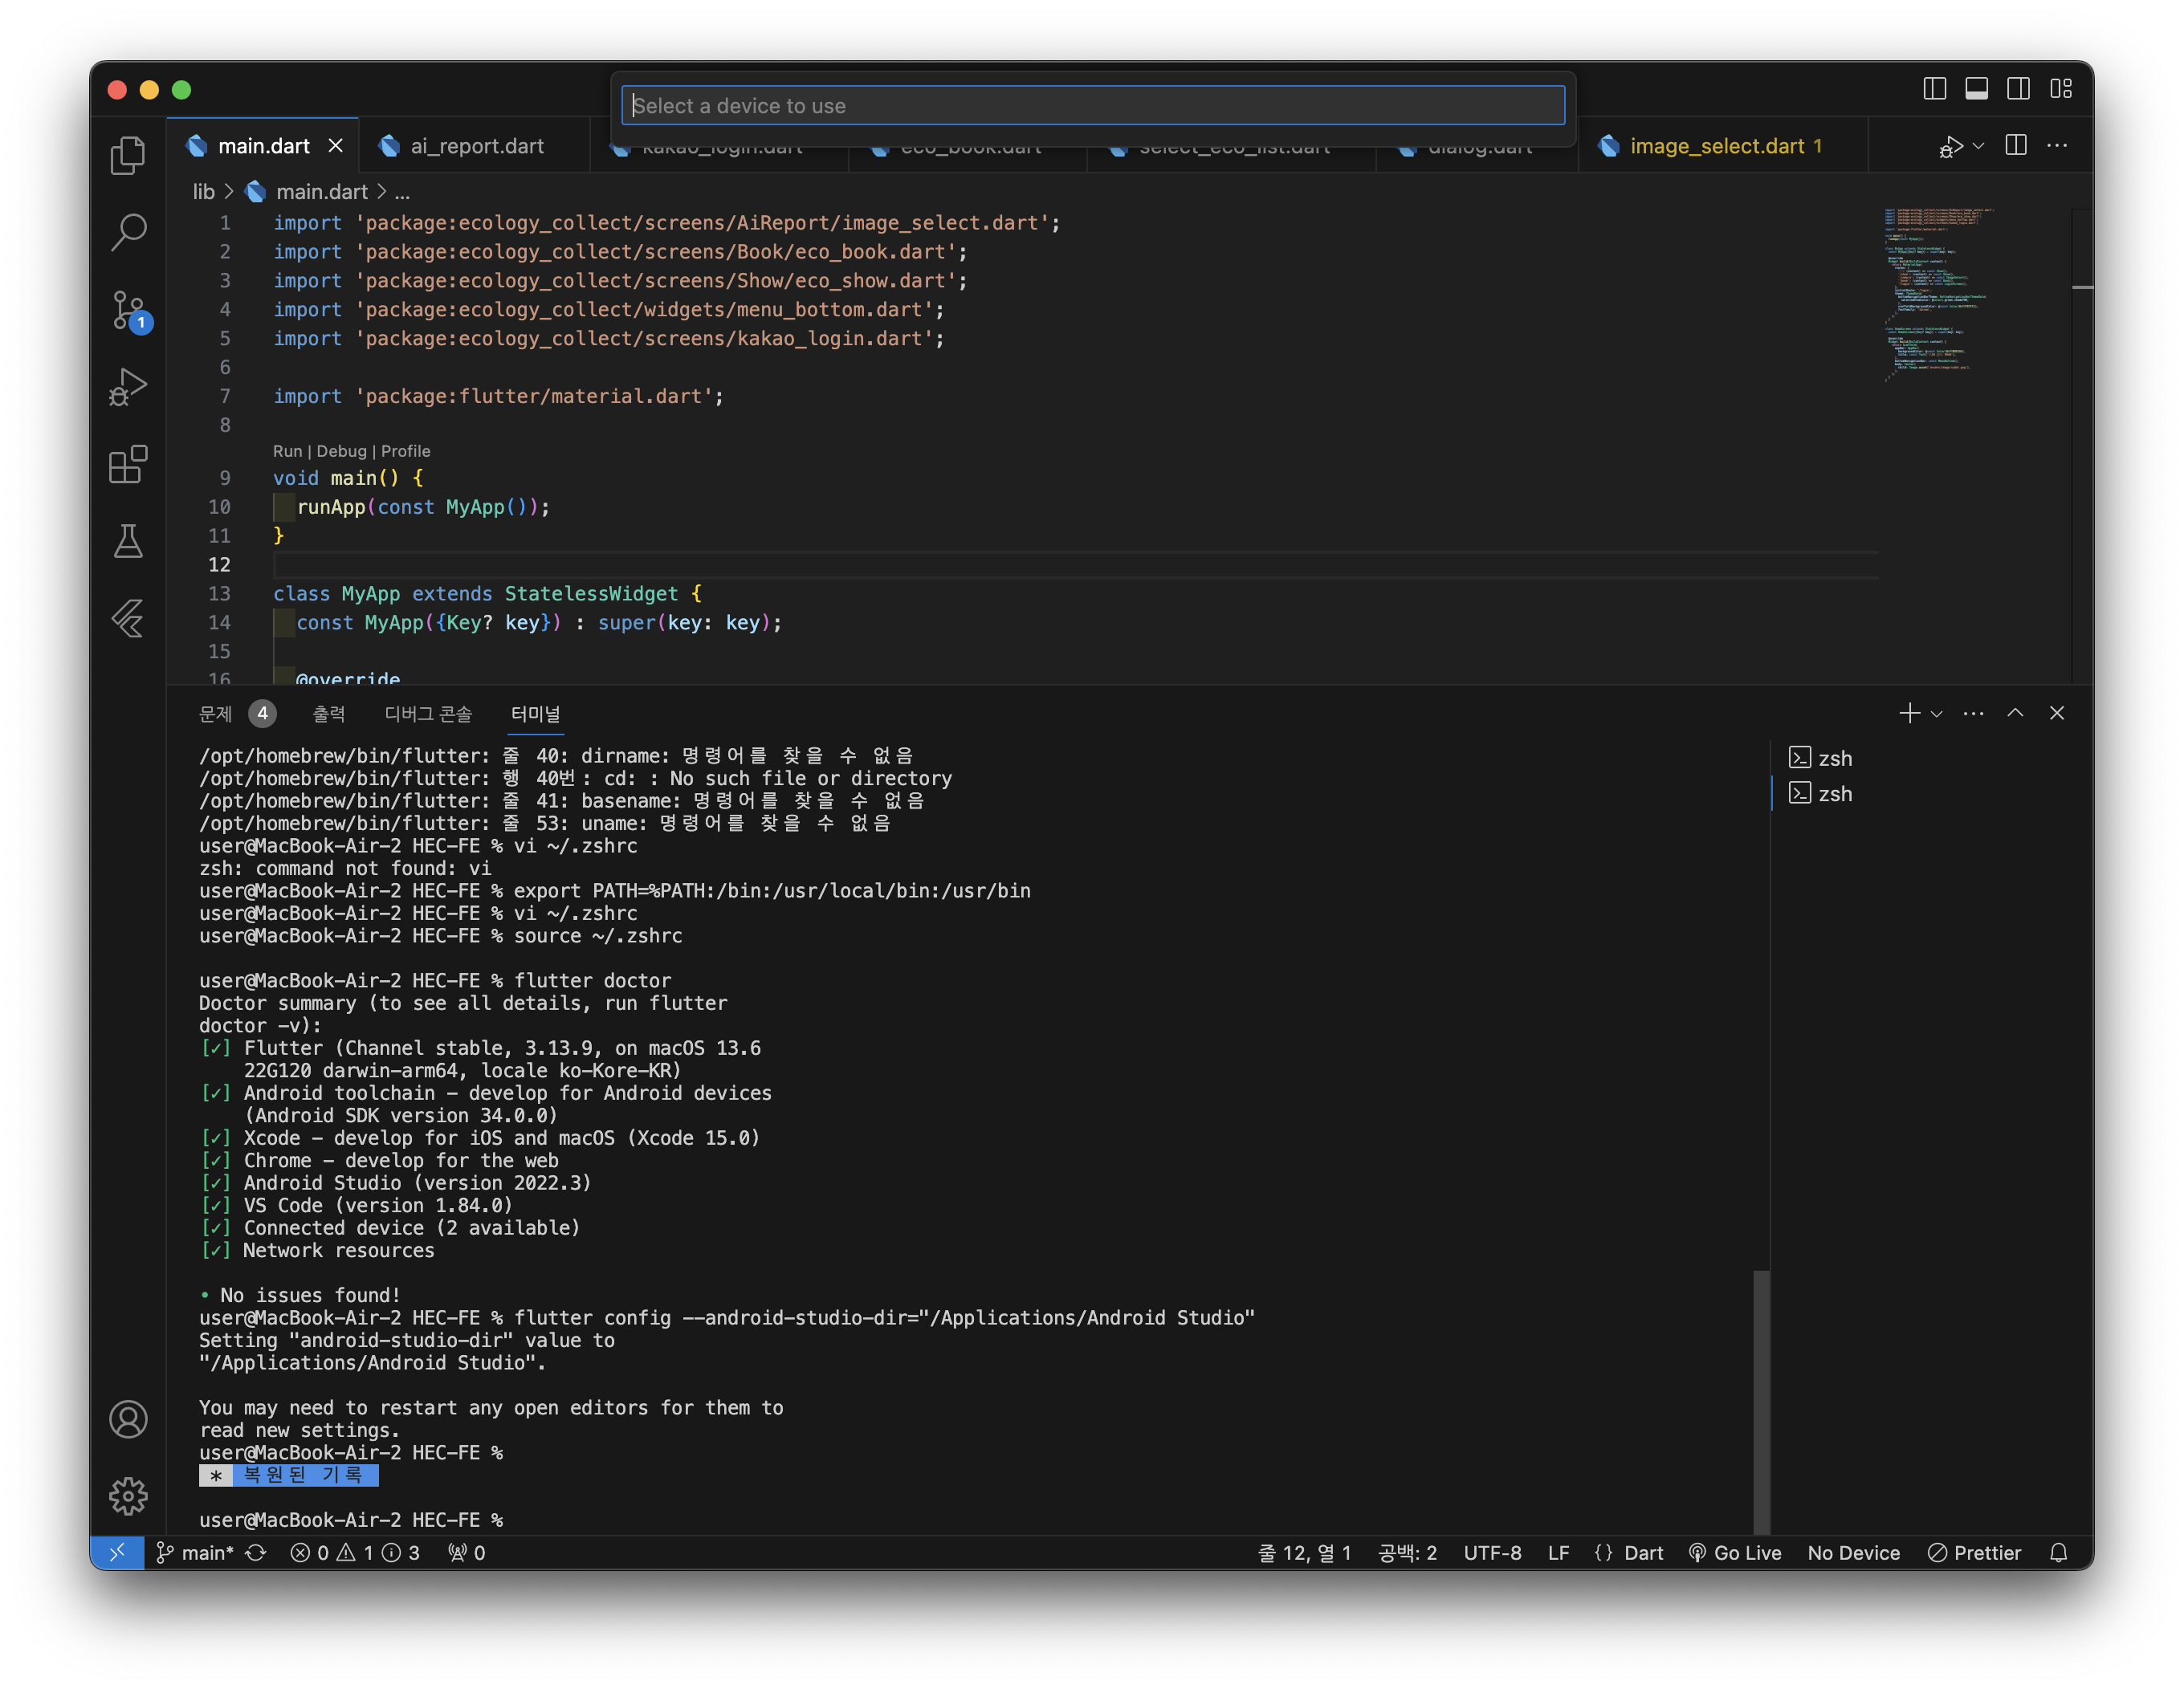Change end of line sequence LF
This screenshot has height=1689, width=2184.
1558,1552
